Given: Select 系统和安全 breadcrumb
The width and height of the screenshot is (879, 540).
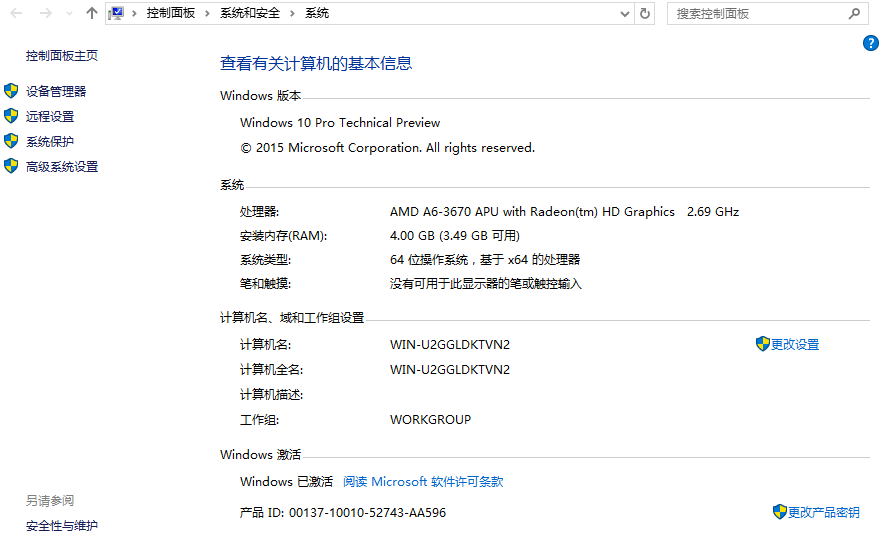Looking at the screenshot, I should pos(249,13).
